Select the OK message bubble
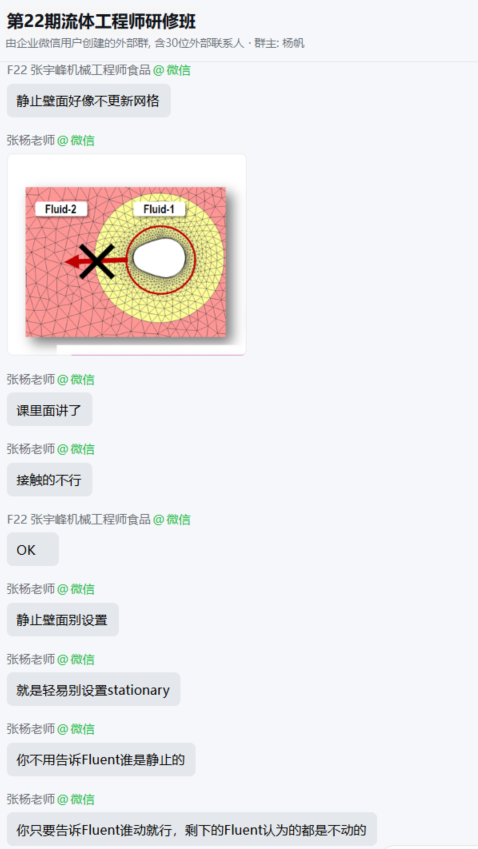478x849 pixels. (32, 550)
